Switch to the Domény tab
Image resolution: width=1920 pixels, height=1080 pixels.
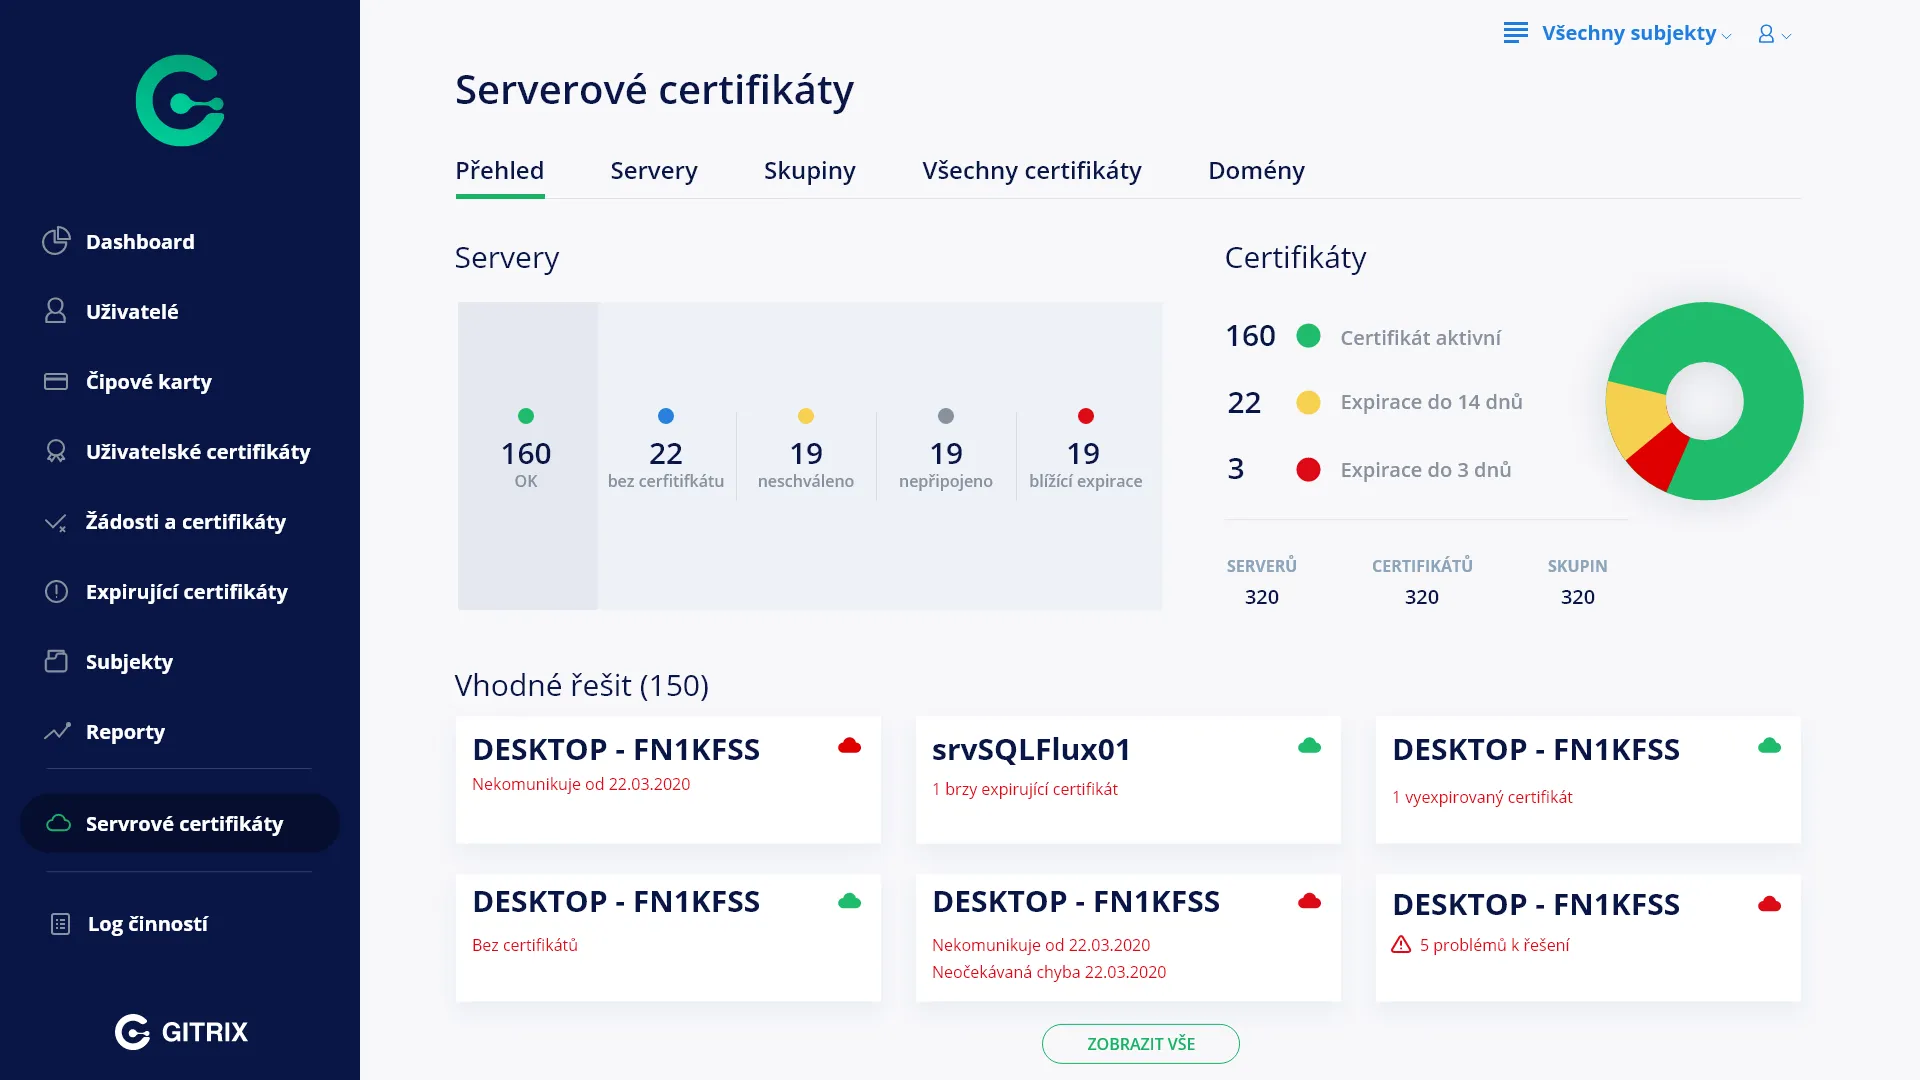(x=1256, y=171)
